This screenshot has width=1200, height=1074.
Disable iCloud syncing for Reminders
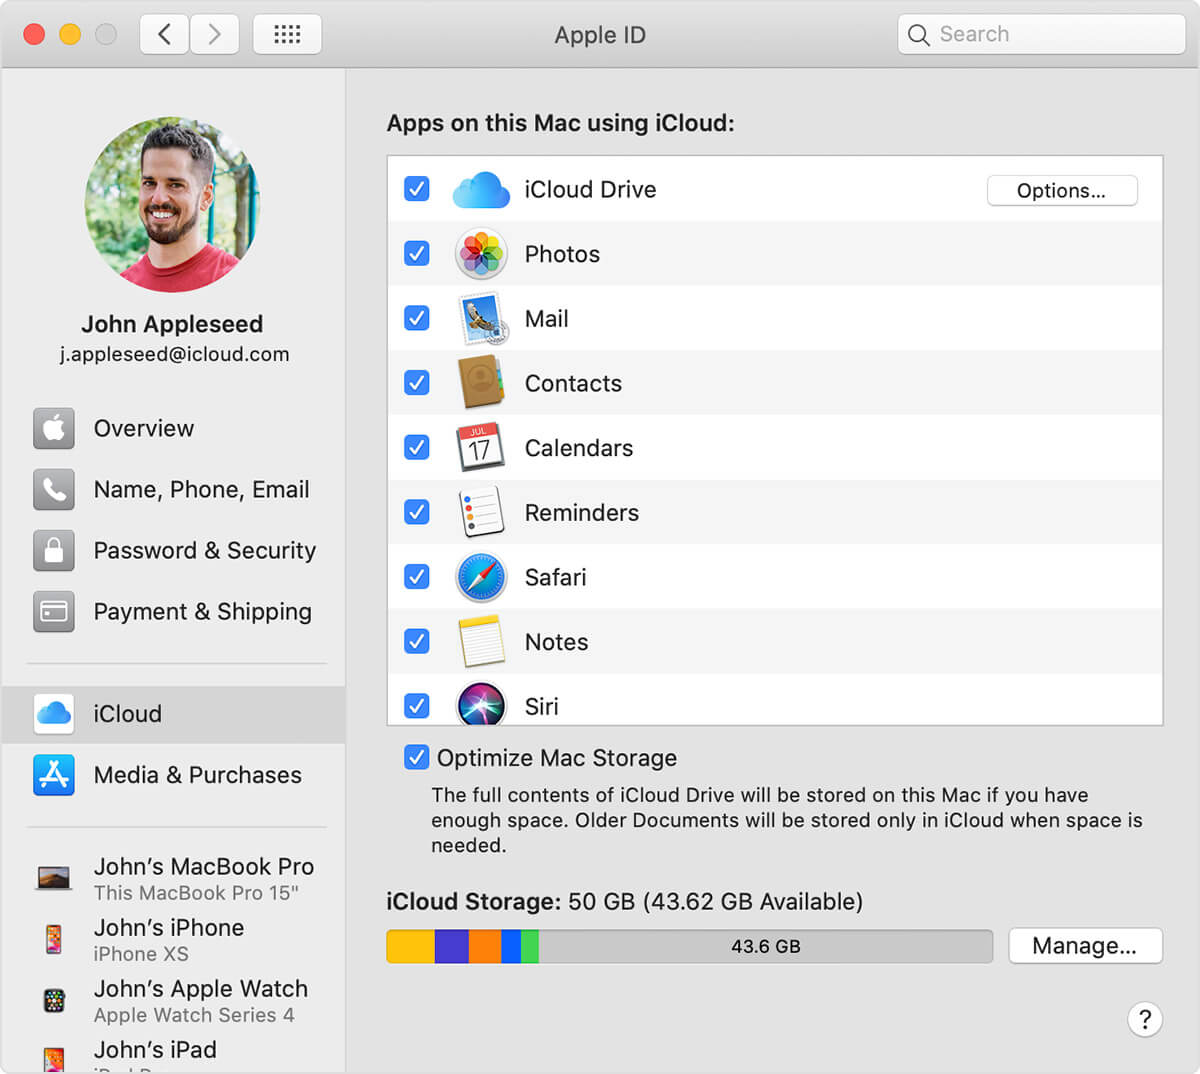tap(416, 512)
